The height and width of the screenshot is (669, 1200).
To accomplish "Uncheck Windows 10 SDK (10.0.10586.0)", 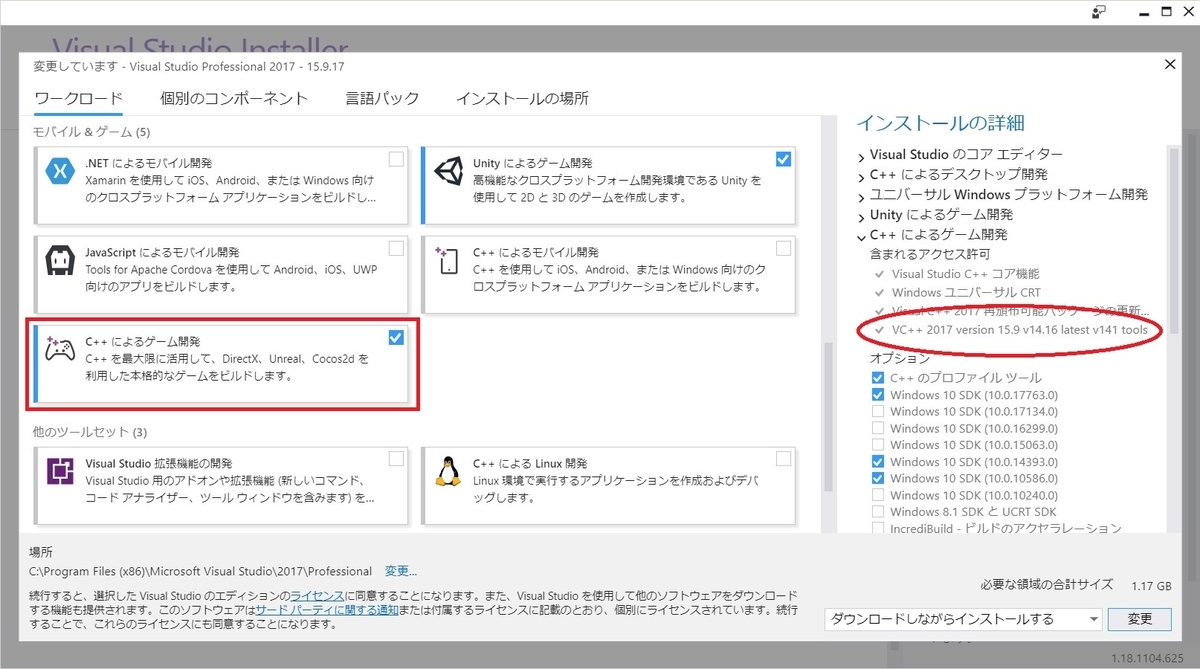I will pos(878,478).
